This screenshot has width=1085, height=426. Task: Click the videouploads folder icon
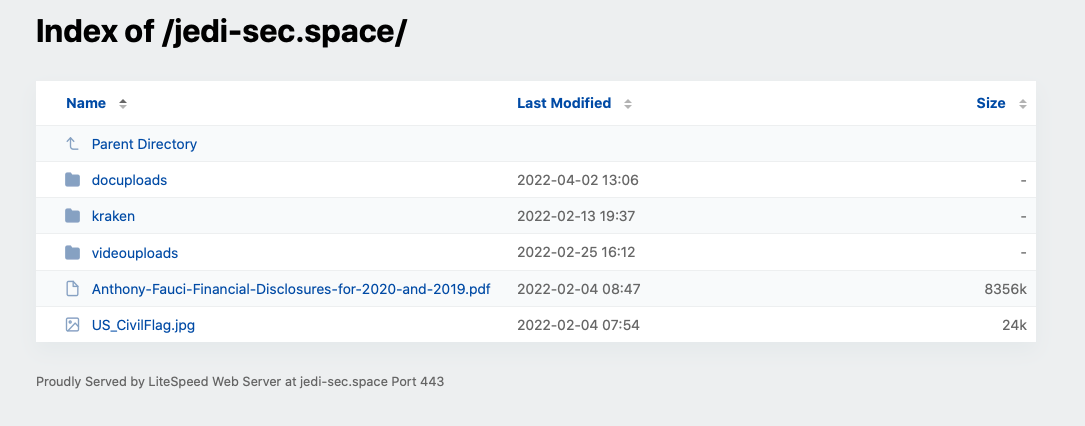(72, 252)
